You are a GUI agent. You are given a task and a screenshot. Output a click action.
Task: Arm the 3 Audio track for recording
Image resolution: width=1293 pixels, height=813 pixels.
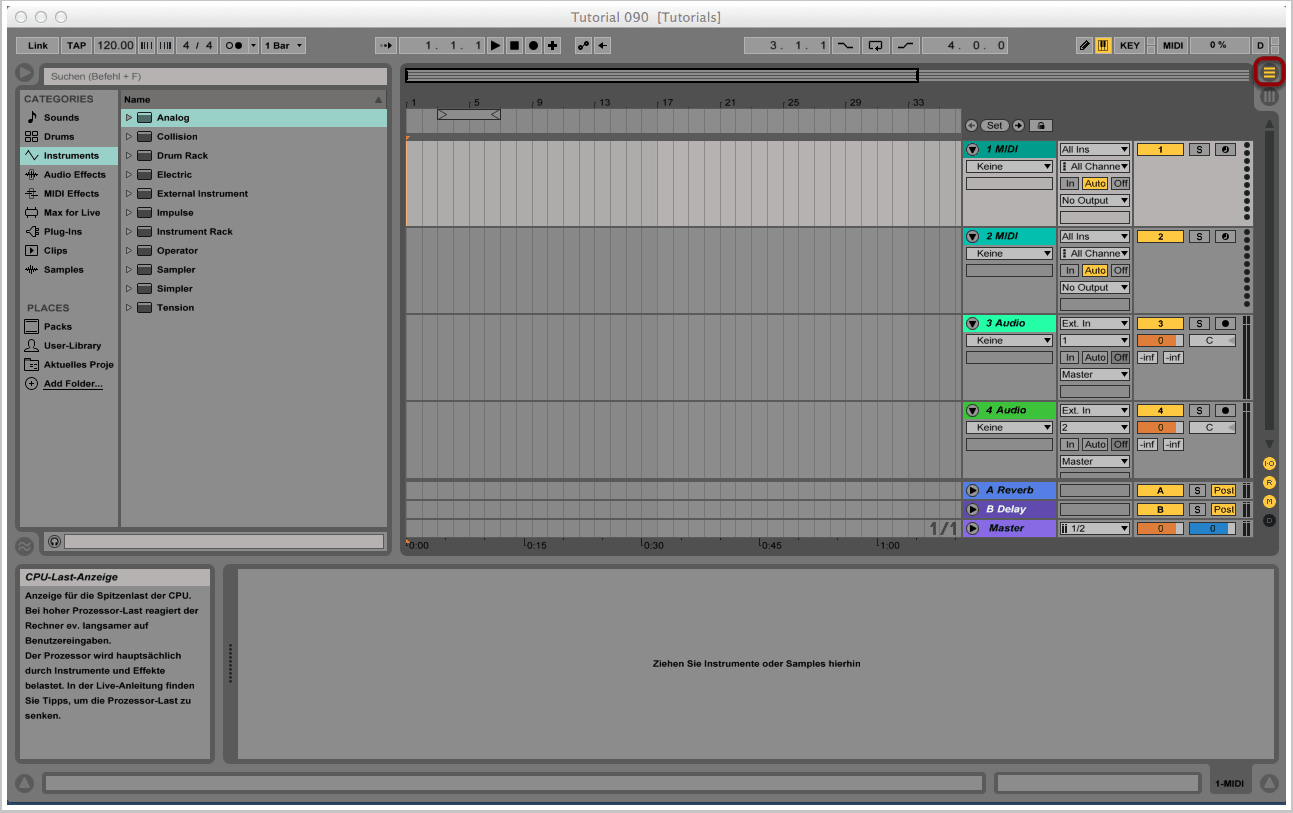[1225, 324]
